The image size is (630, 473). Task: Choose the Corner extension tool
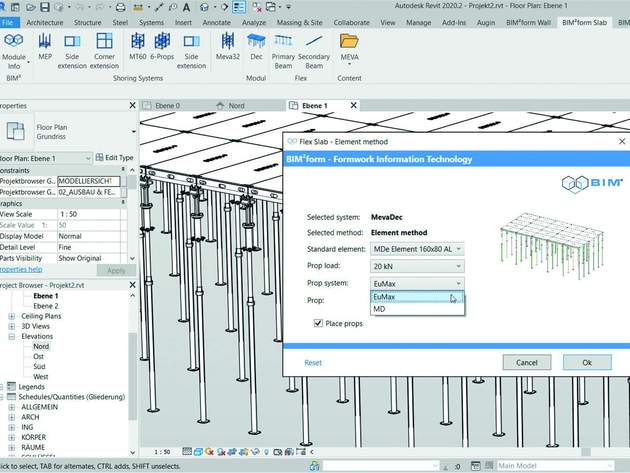click(104, 51)
